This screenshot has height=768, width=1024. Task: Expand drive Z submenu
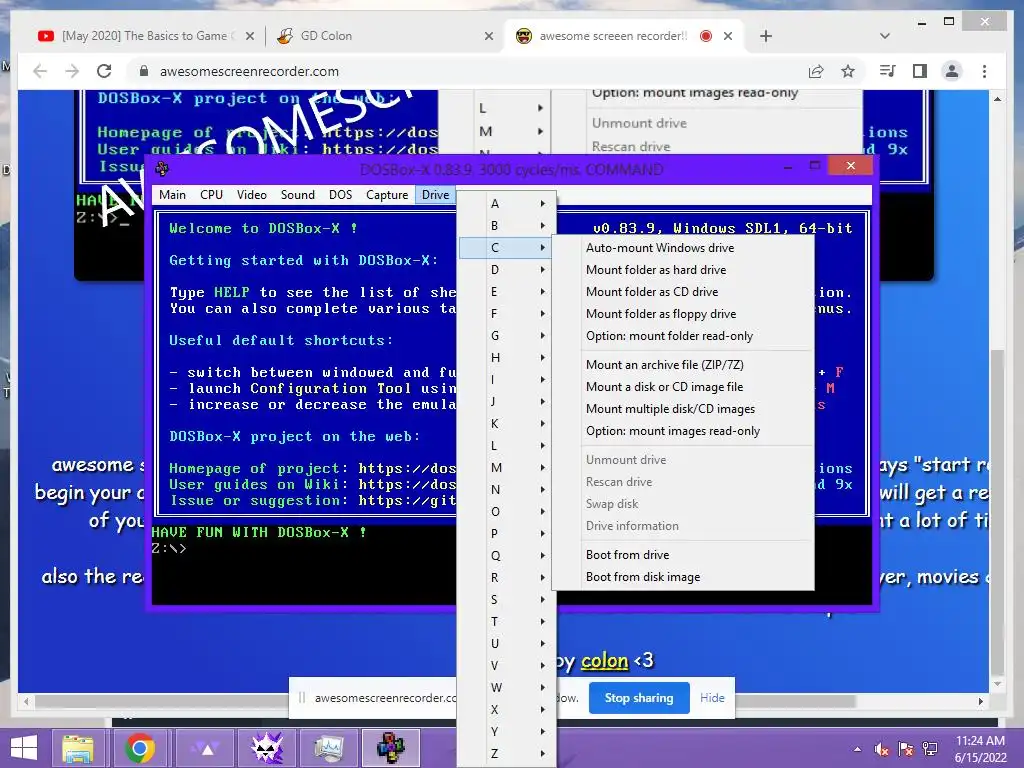pyautogui.click(x=507, y=754)
